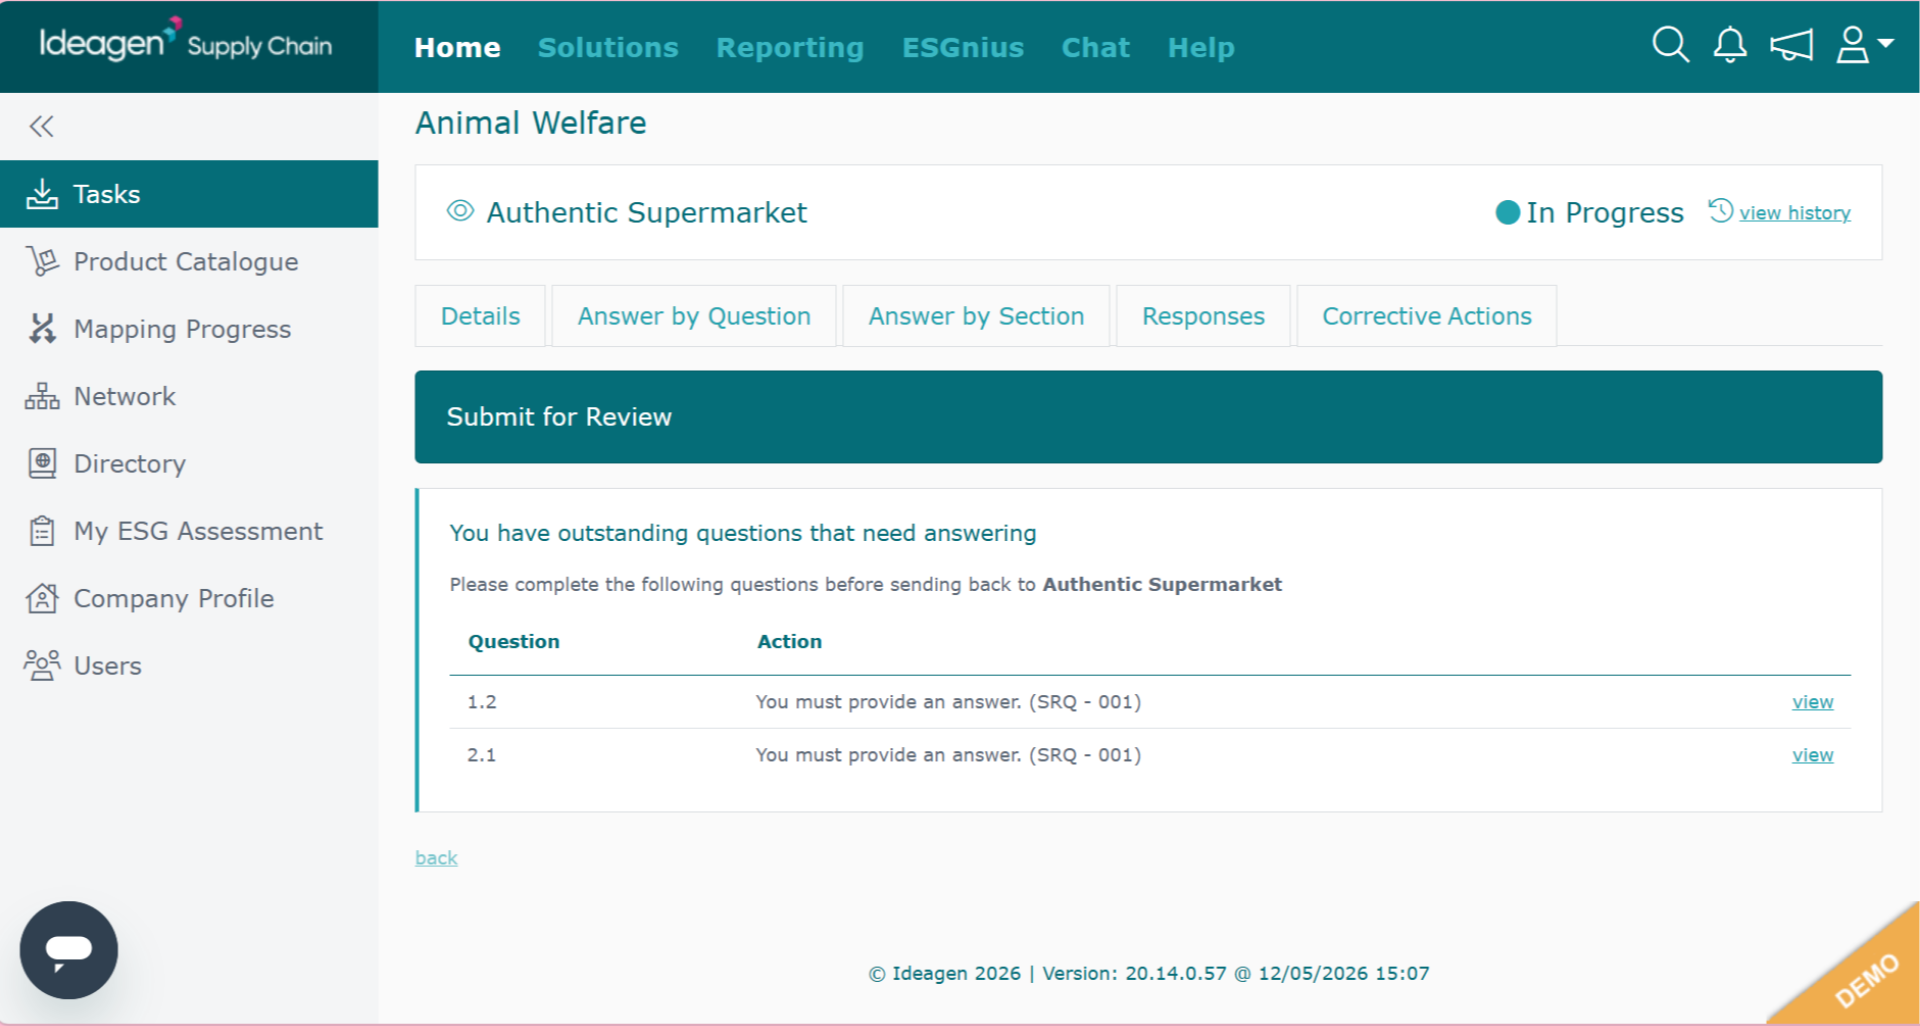This screenshot has height=1026, width=1920.
Task: Collapse the sidebar with double chevron
Action: [41, 126]
